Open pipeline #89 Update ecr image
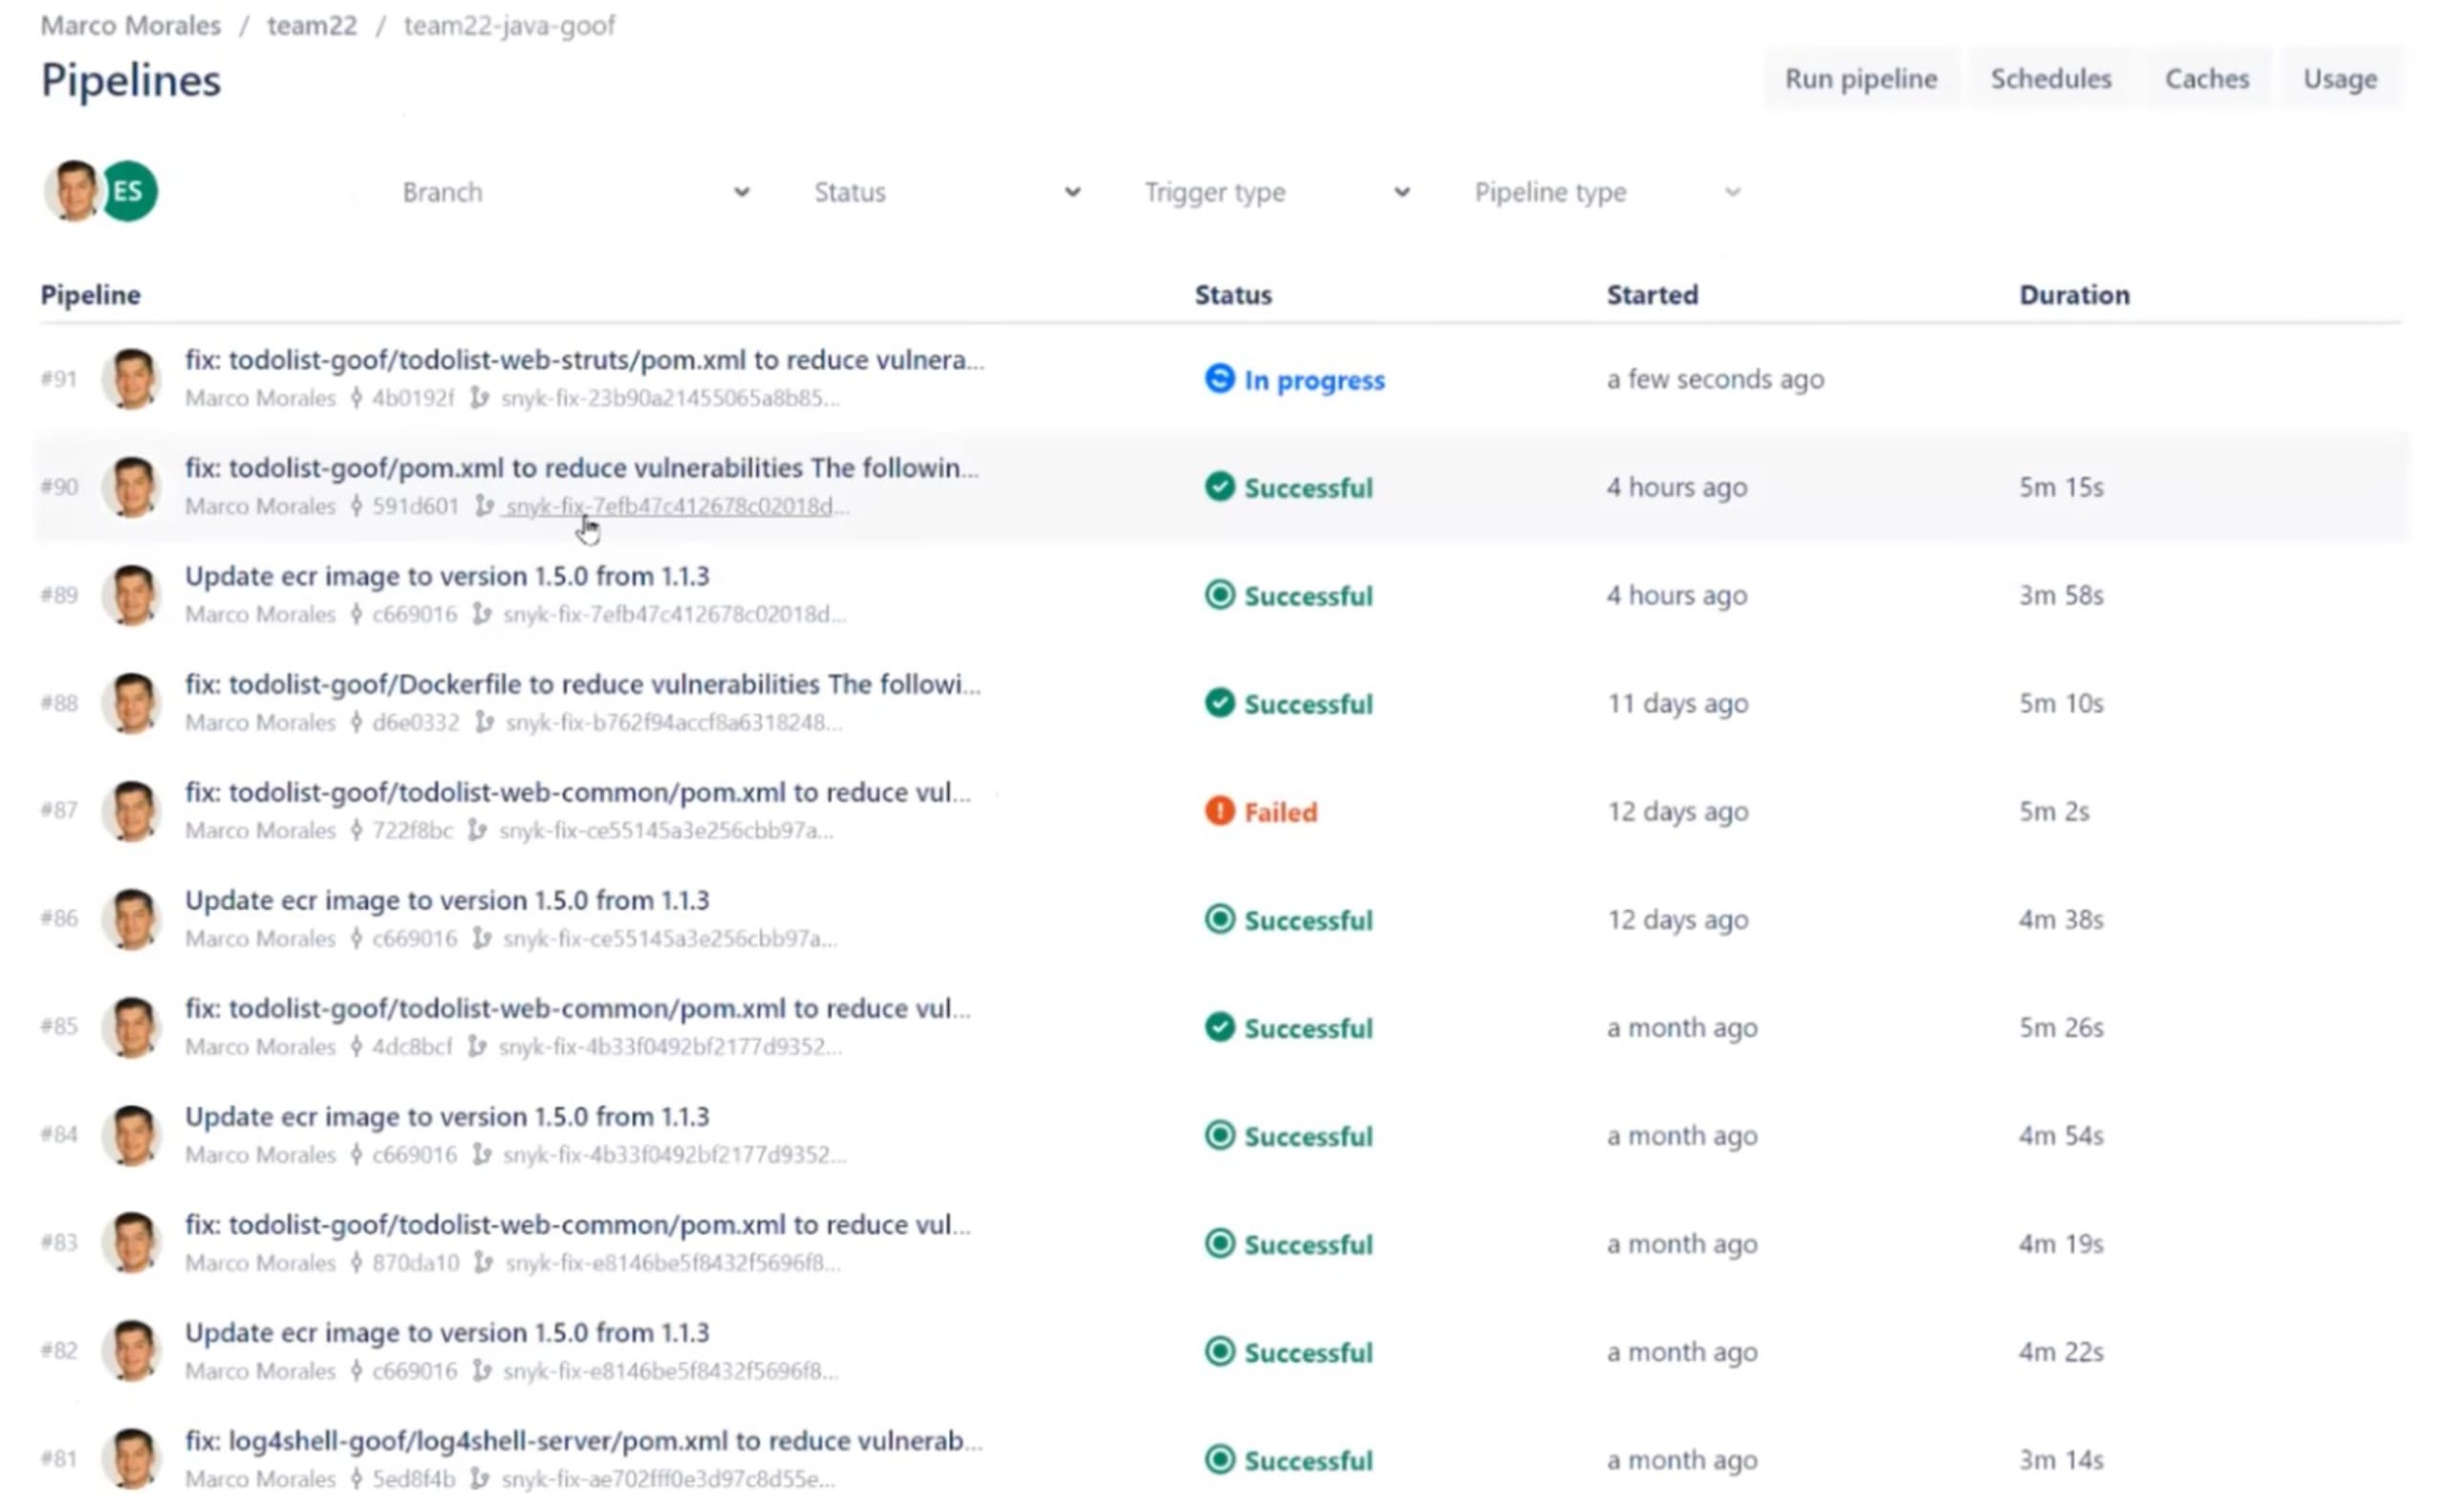This screenshot has width=2447, height=1512. pyautogui.click(x=447, y=576)
